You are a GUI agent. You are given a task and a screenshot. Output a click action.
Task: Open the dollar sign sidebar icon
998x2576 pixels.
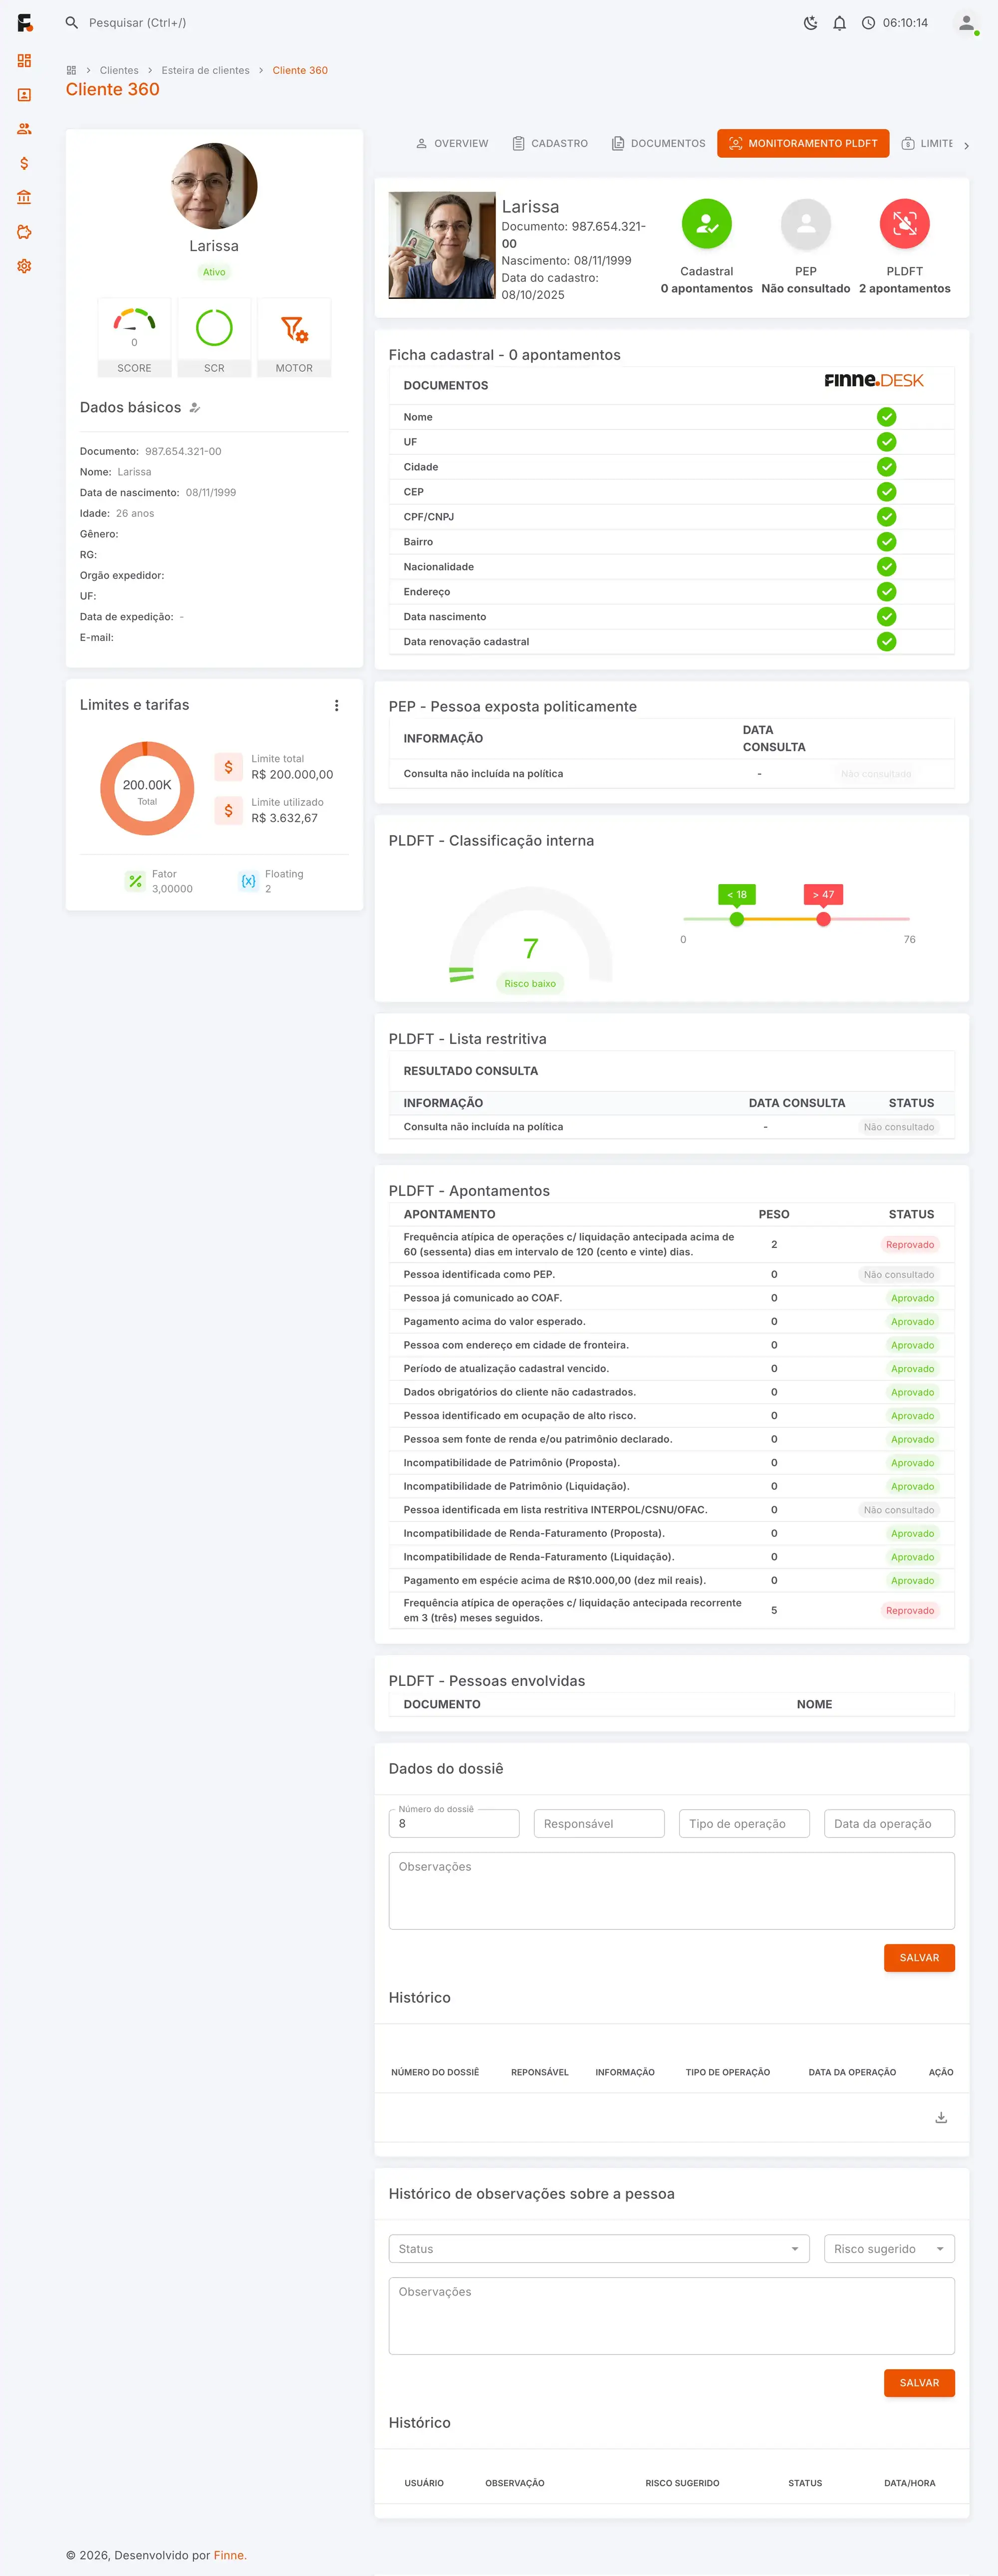pos(24,163)
